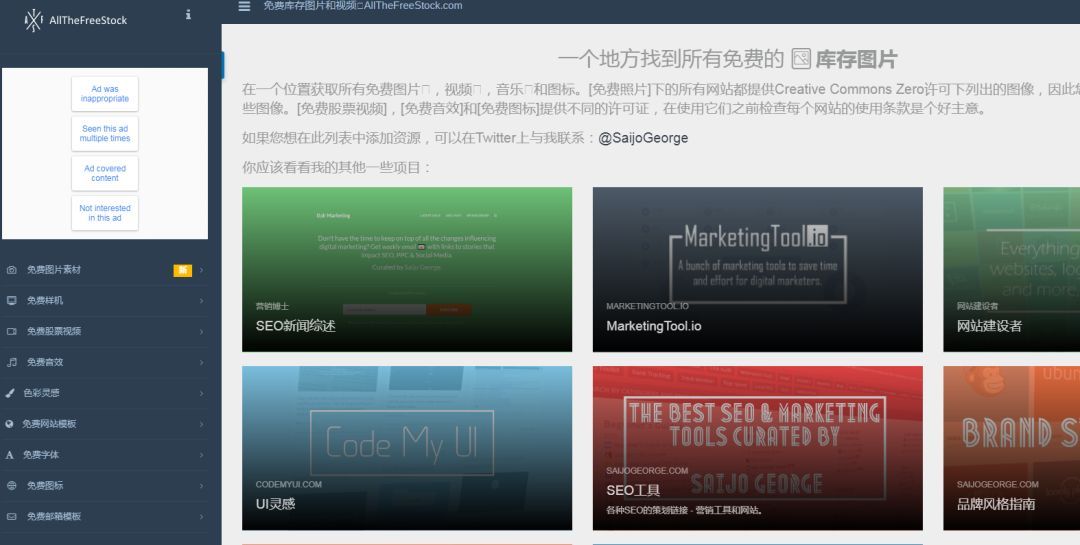Click the 你应该看看我的其他一些项目 text
This screenshot has width=1080, height=545.
click(x=337, y=167)
